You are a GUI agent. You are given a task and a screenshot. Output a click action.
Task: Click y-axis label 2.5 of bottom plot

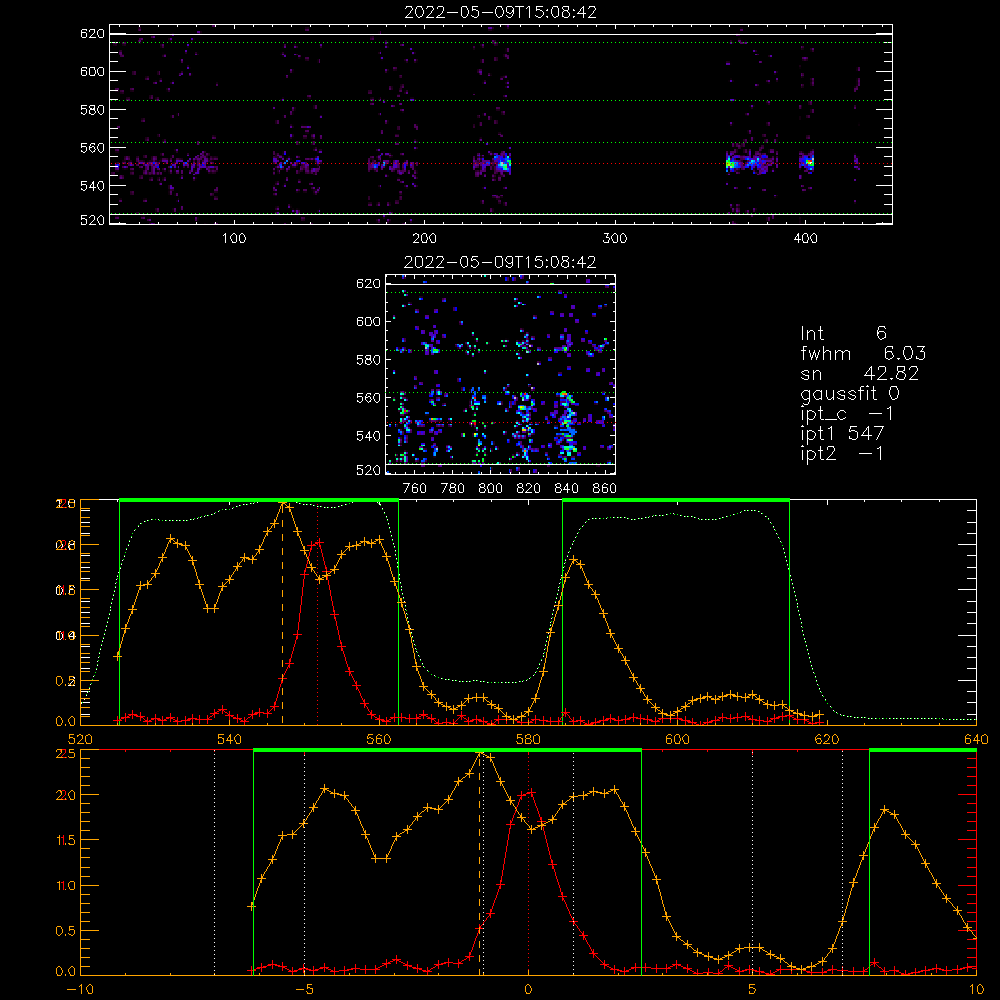(x=66, y=753)
